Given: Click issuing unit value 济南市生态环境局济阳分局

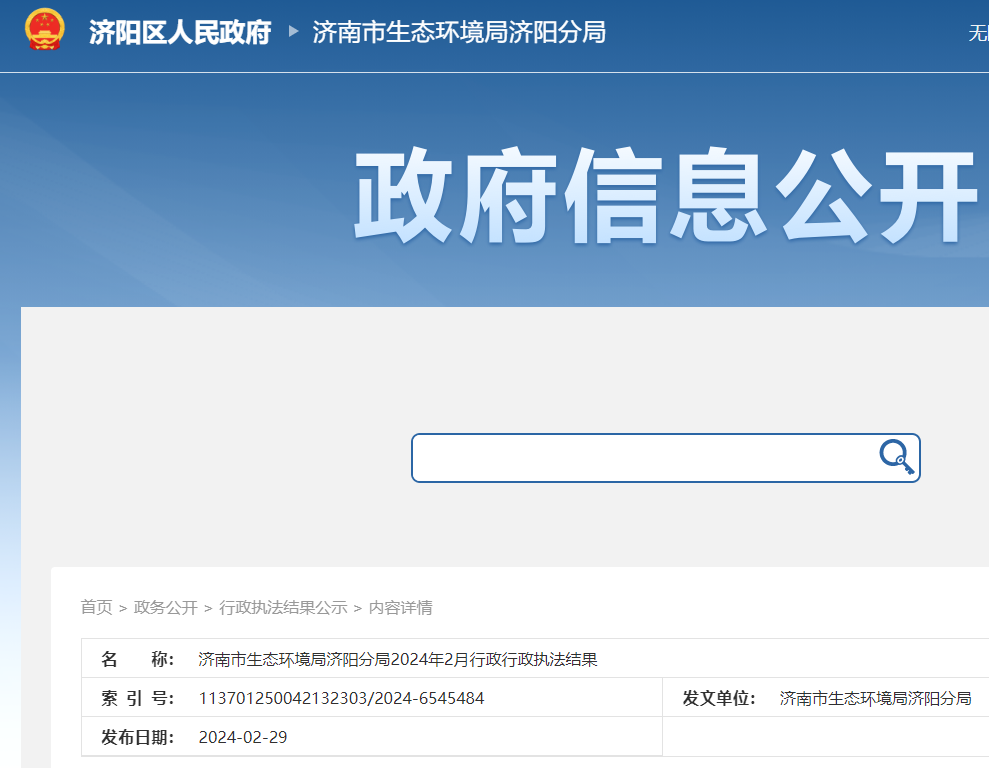Looking at the screenshot, I should pyautogui.click(x=875, y=698).
